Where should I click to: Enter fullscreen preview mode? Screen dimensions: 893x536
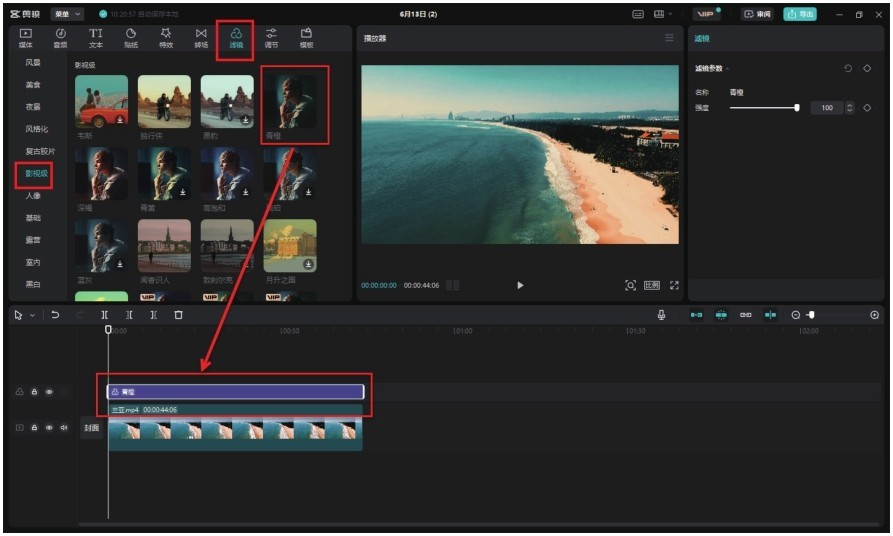(x=674, y=285)
